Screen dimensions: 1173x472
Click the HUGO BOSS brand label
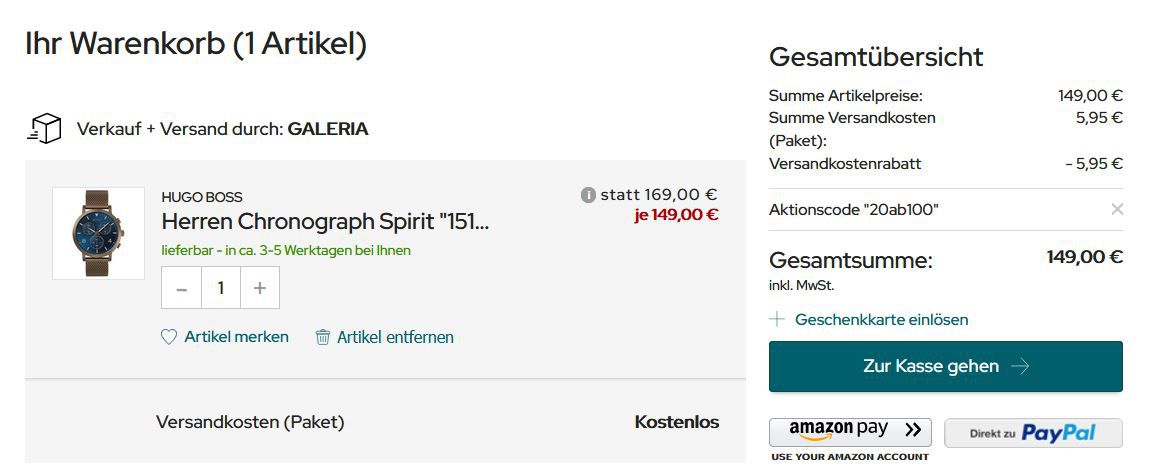(x=202, y=197)
